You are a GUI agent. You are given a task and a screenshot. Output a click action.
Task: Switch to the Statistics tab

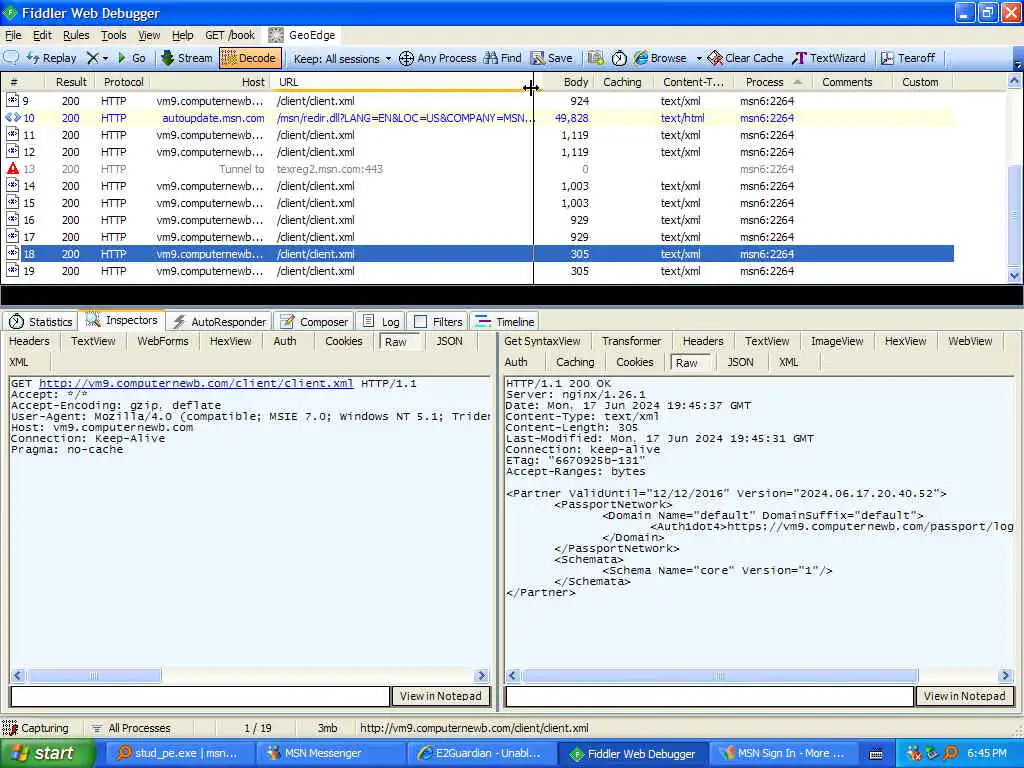click(40, 321)
